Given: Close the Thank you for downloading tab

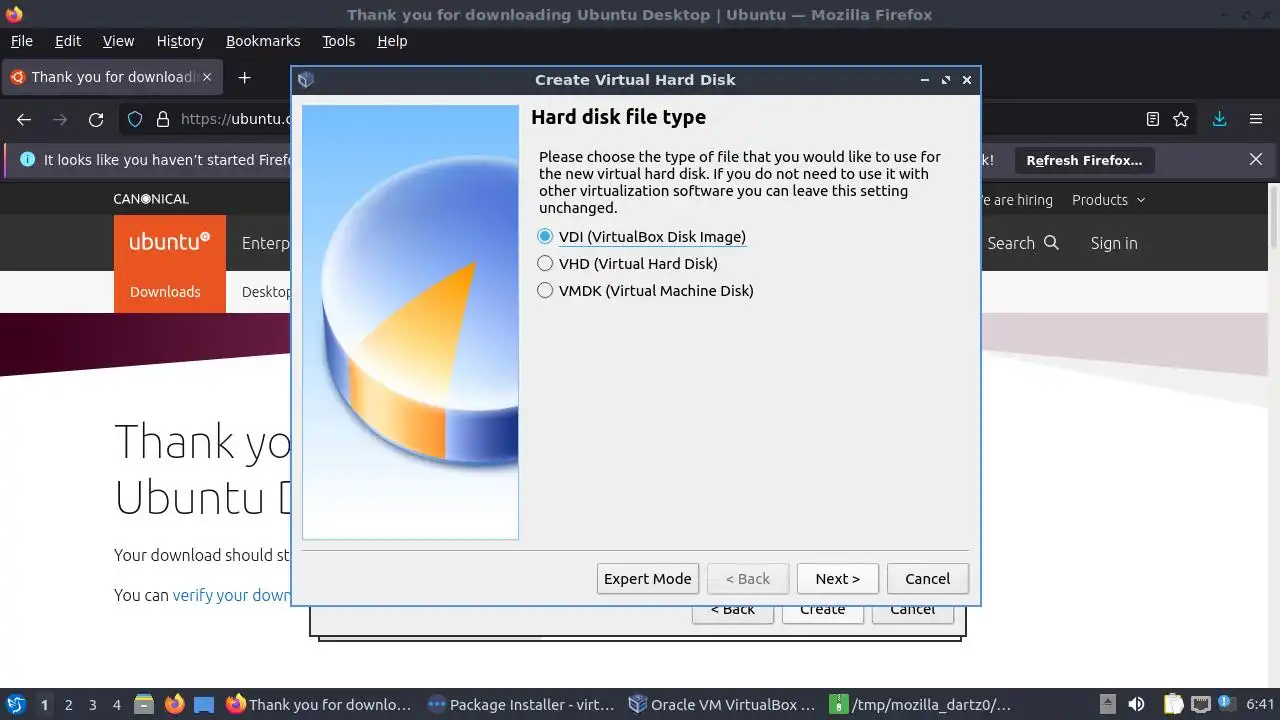Looking at the screenshot, I should coord(207,77).
